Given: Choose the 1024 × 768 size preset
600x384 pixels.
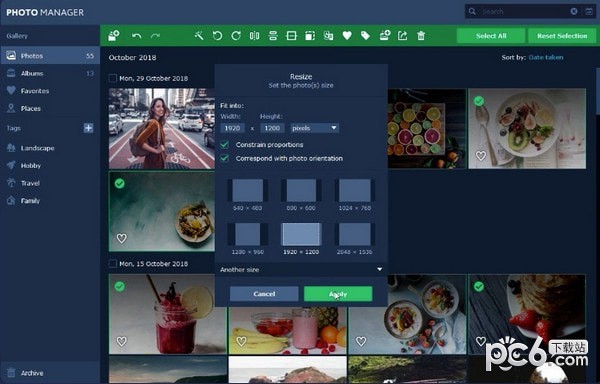Looking at the screenshot, I should point(355,195).
